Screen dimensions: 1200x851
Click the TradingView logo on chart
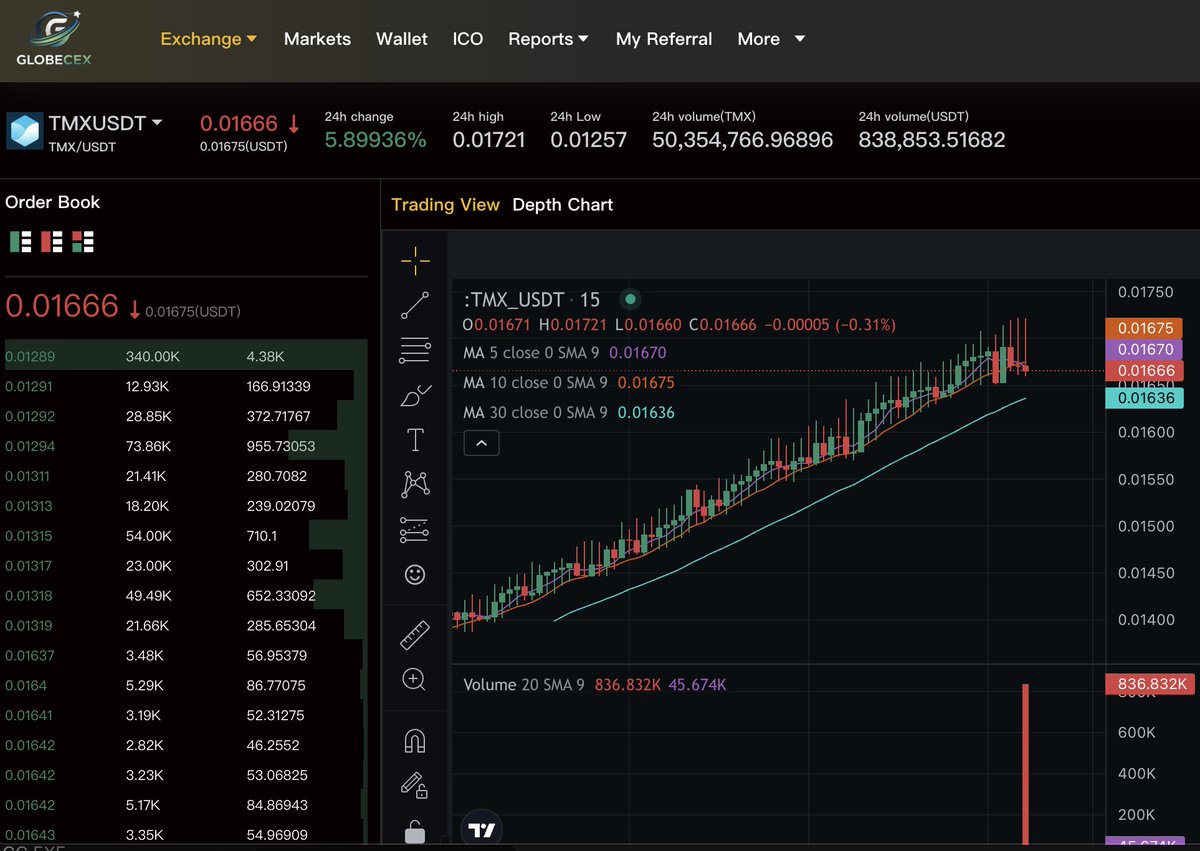(481, 830)
